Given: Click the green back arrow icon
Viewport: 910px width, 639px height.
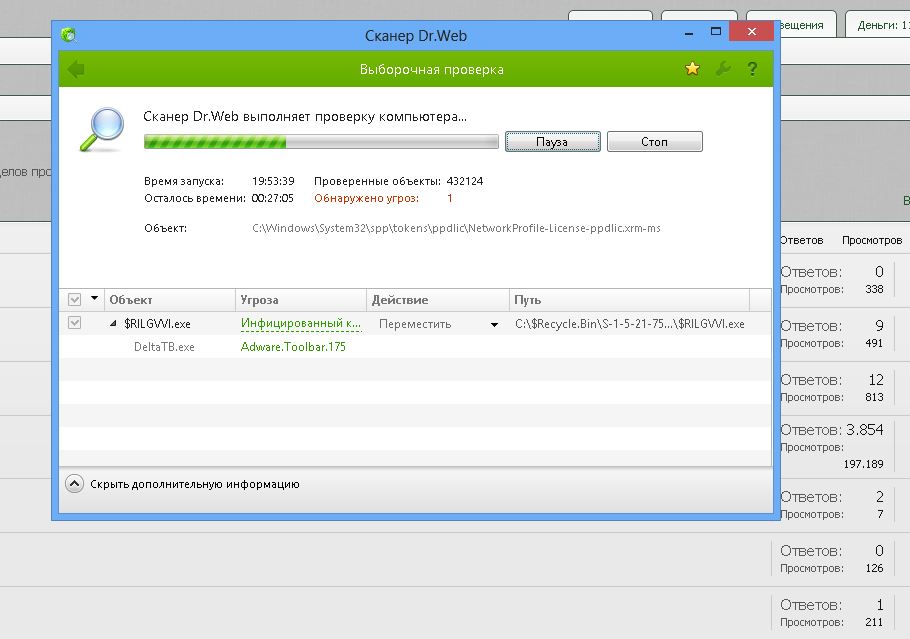Looking at the screenshot, I should point(76,69).
